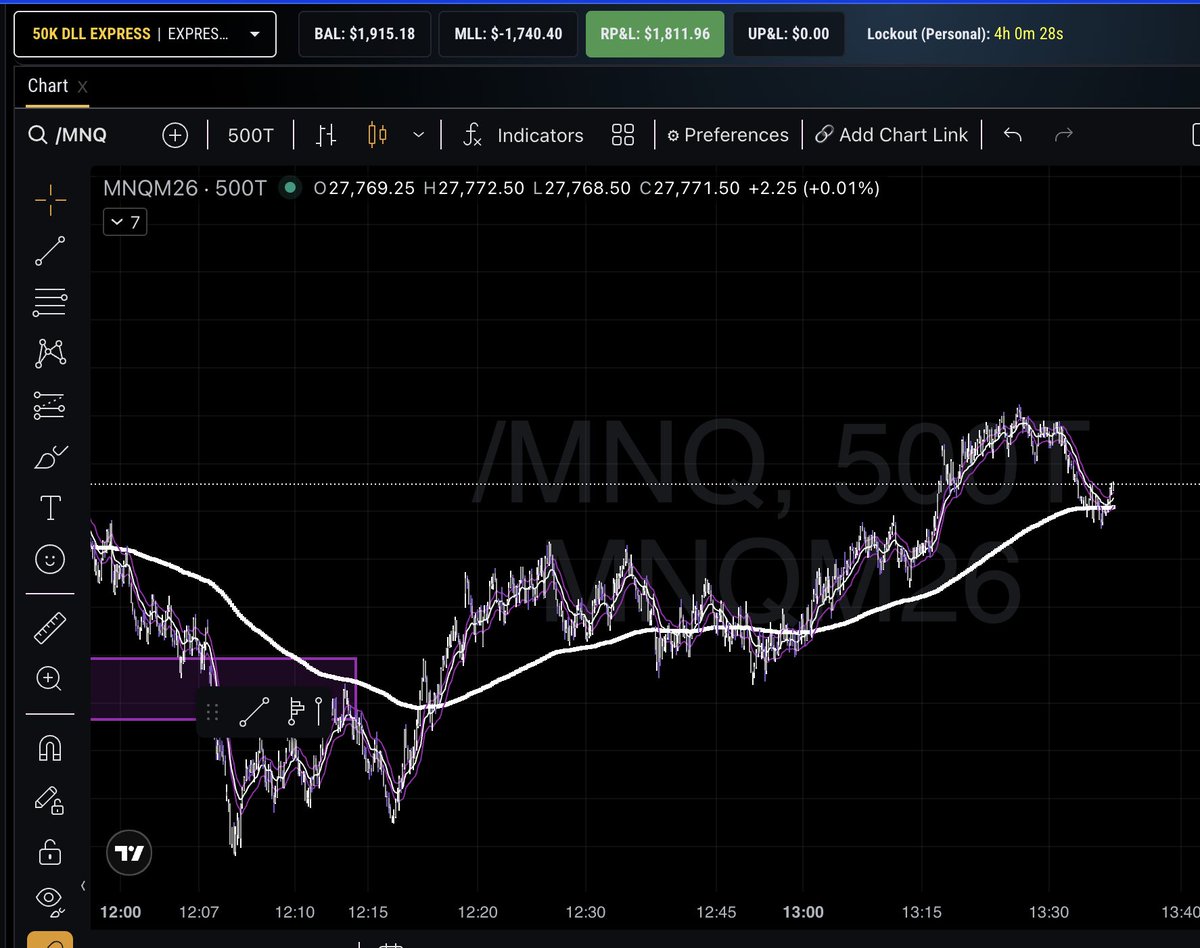Click the 13:15 time axis label
Screen dimensions: 1200x948
pos(923,912)
